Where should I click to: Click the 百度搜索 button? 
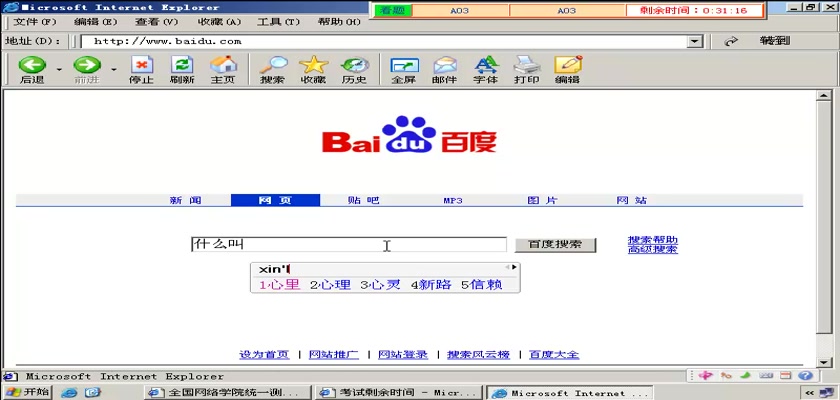[x=555, y=245]
